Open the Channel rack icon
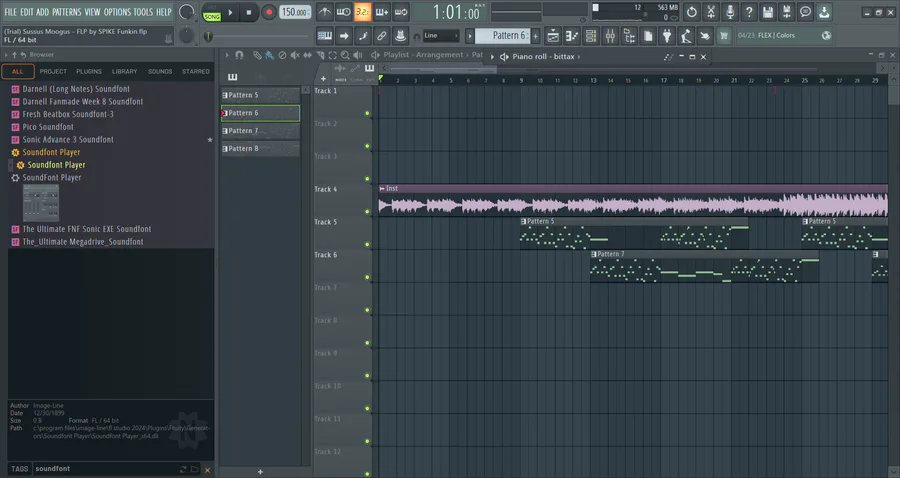 [591, 36]
